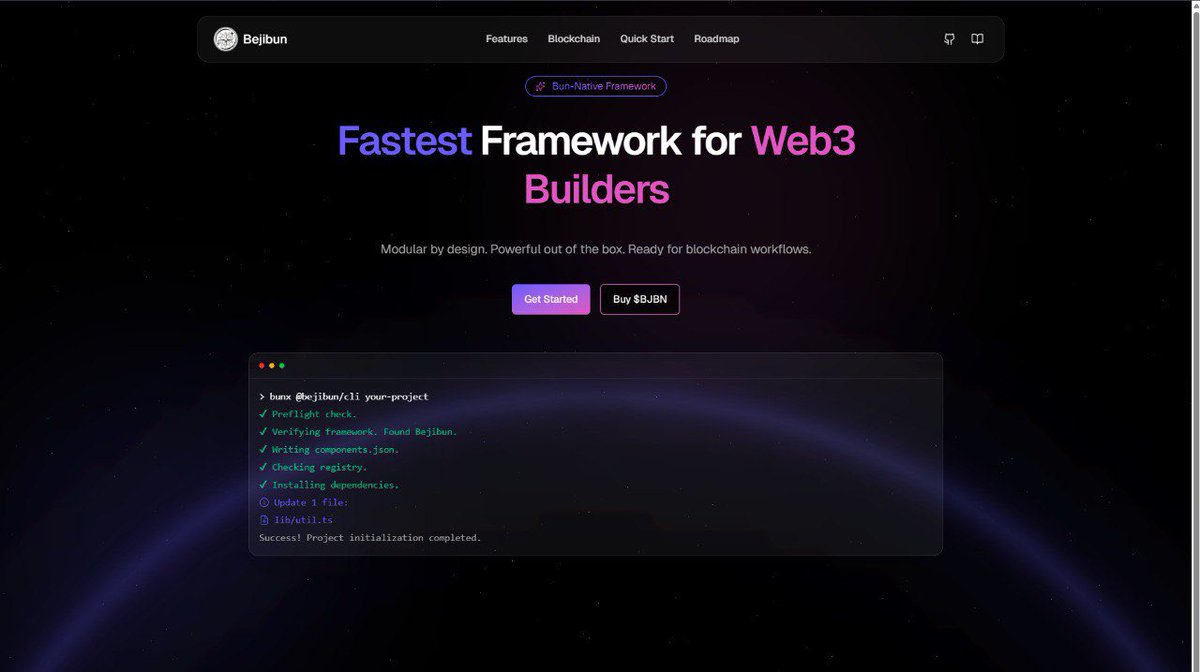Image resolution: width=1200 pixels, height=672 pixels.
Task: Select the lib/util.ts entry in terminal output
Action: [x=303, y=519]
